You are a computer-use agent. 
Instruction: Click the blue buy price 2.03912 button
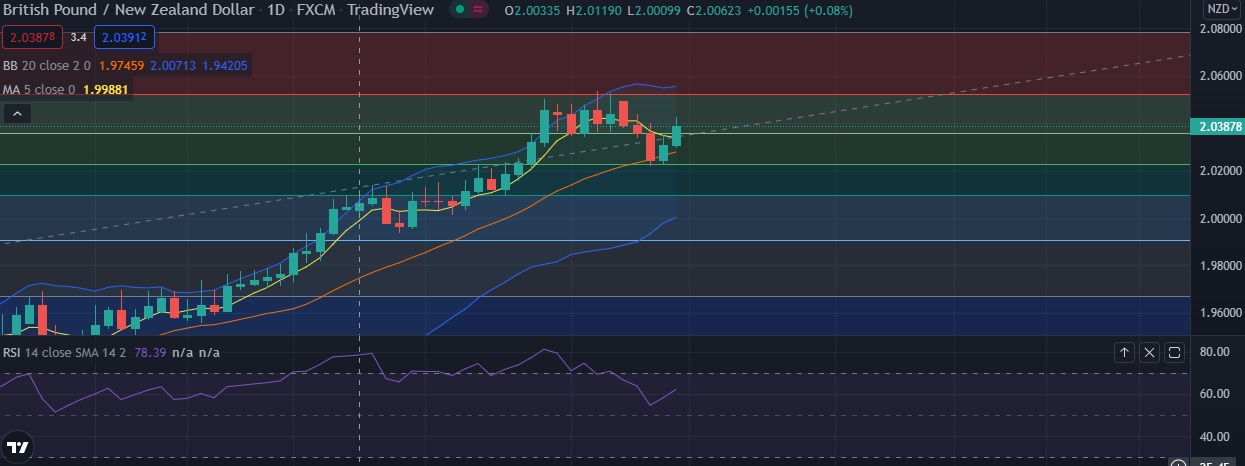[124, 38]
